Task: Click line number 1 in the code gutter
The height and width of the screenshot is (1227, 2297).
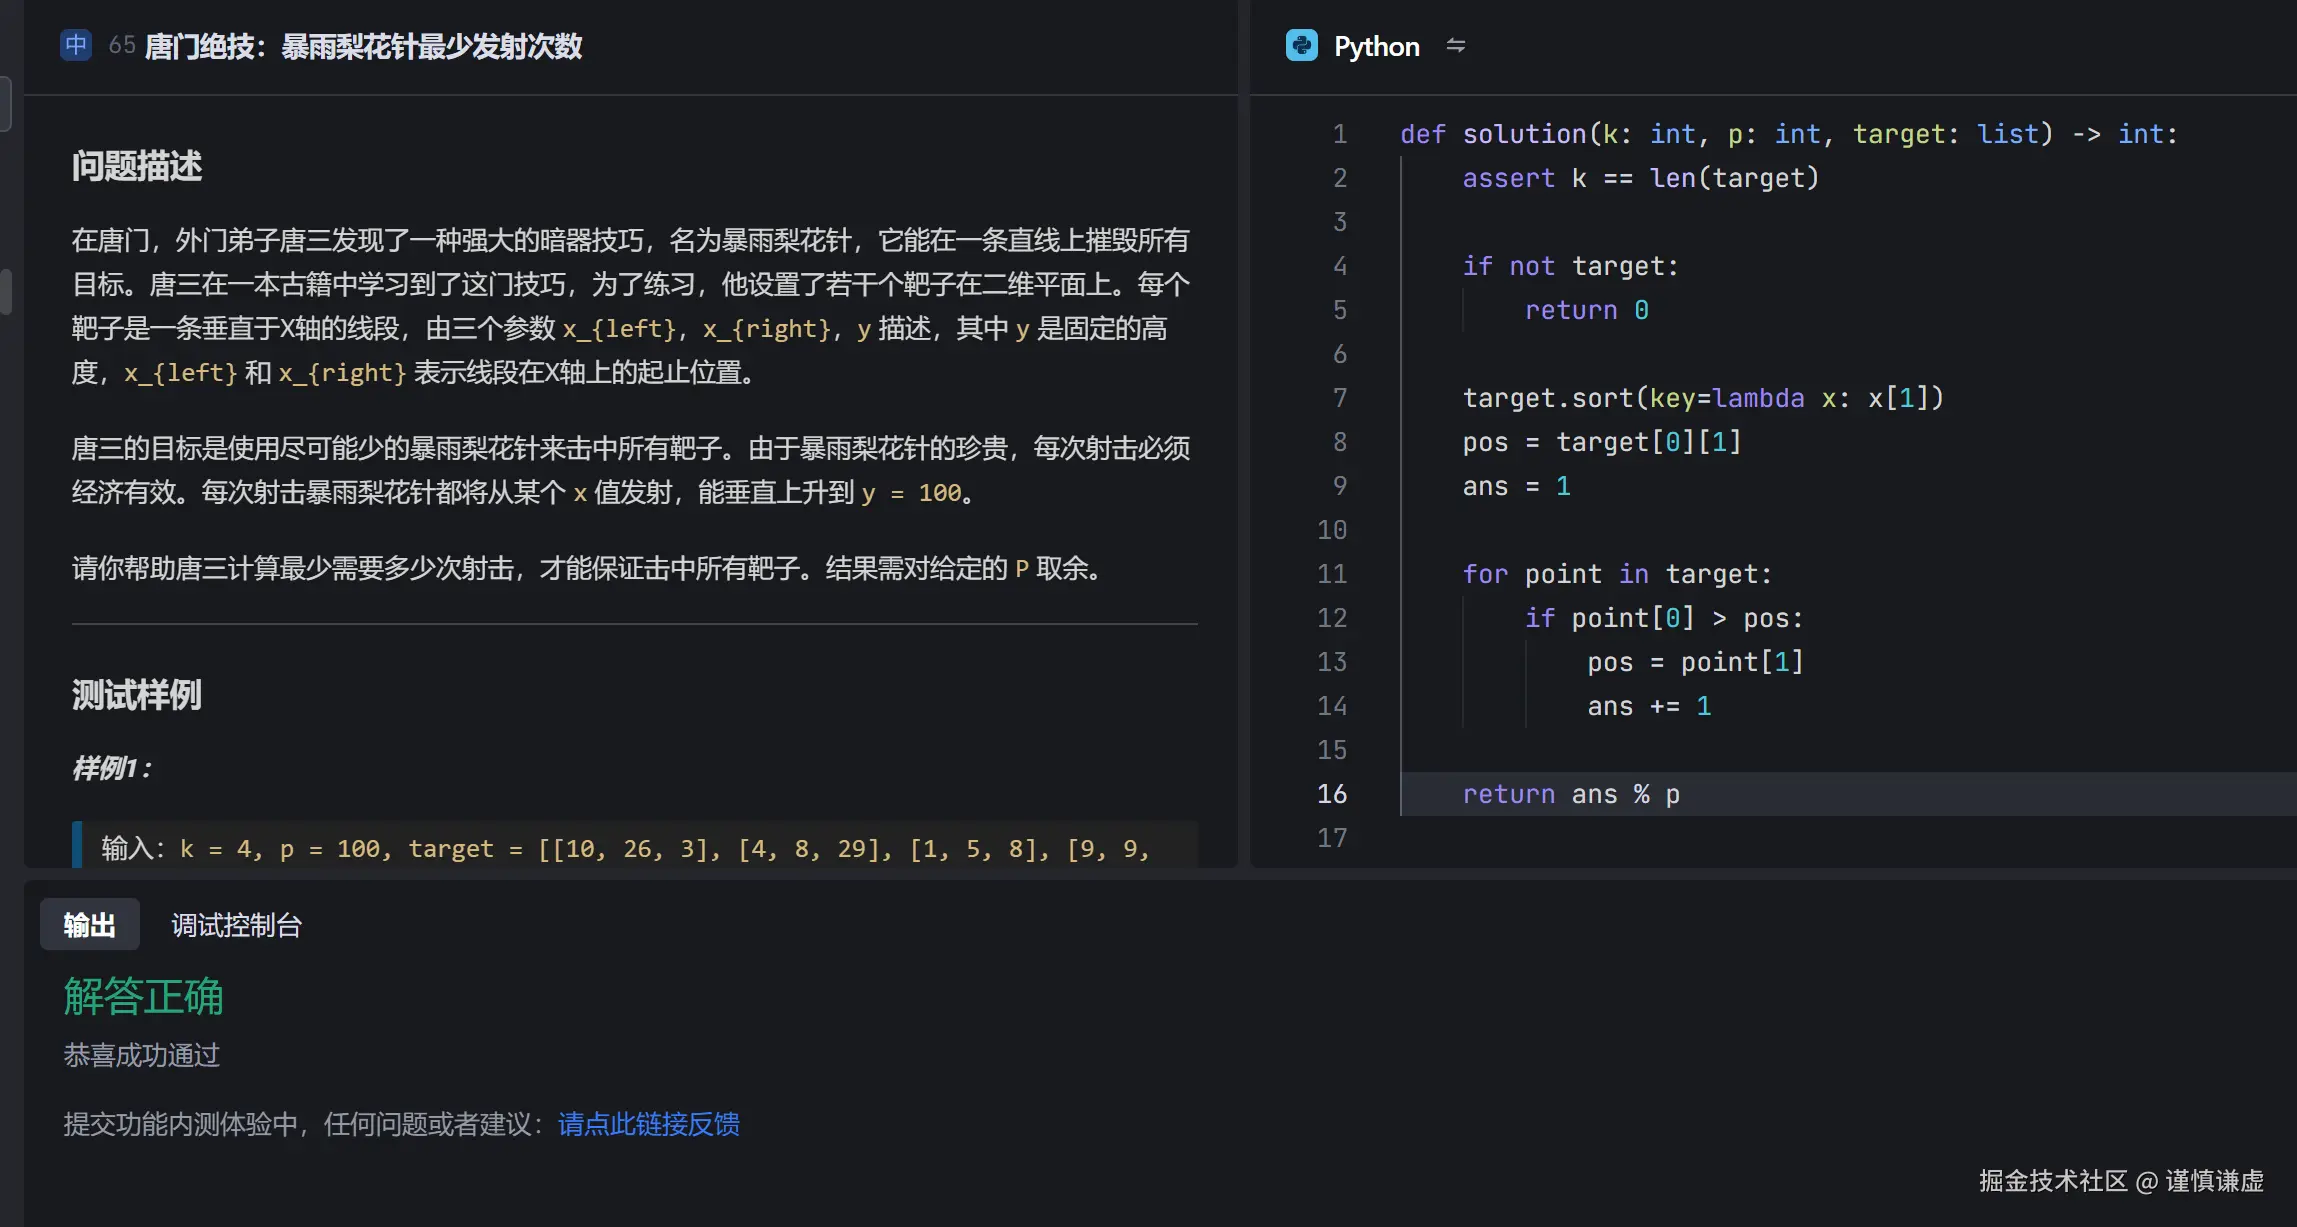Action: [1340, 133]
